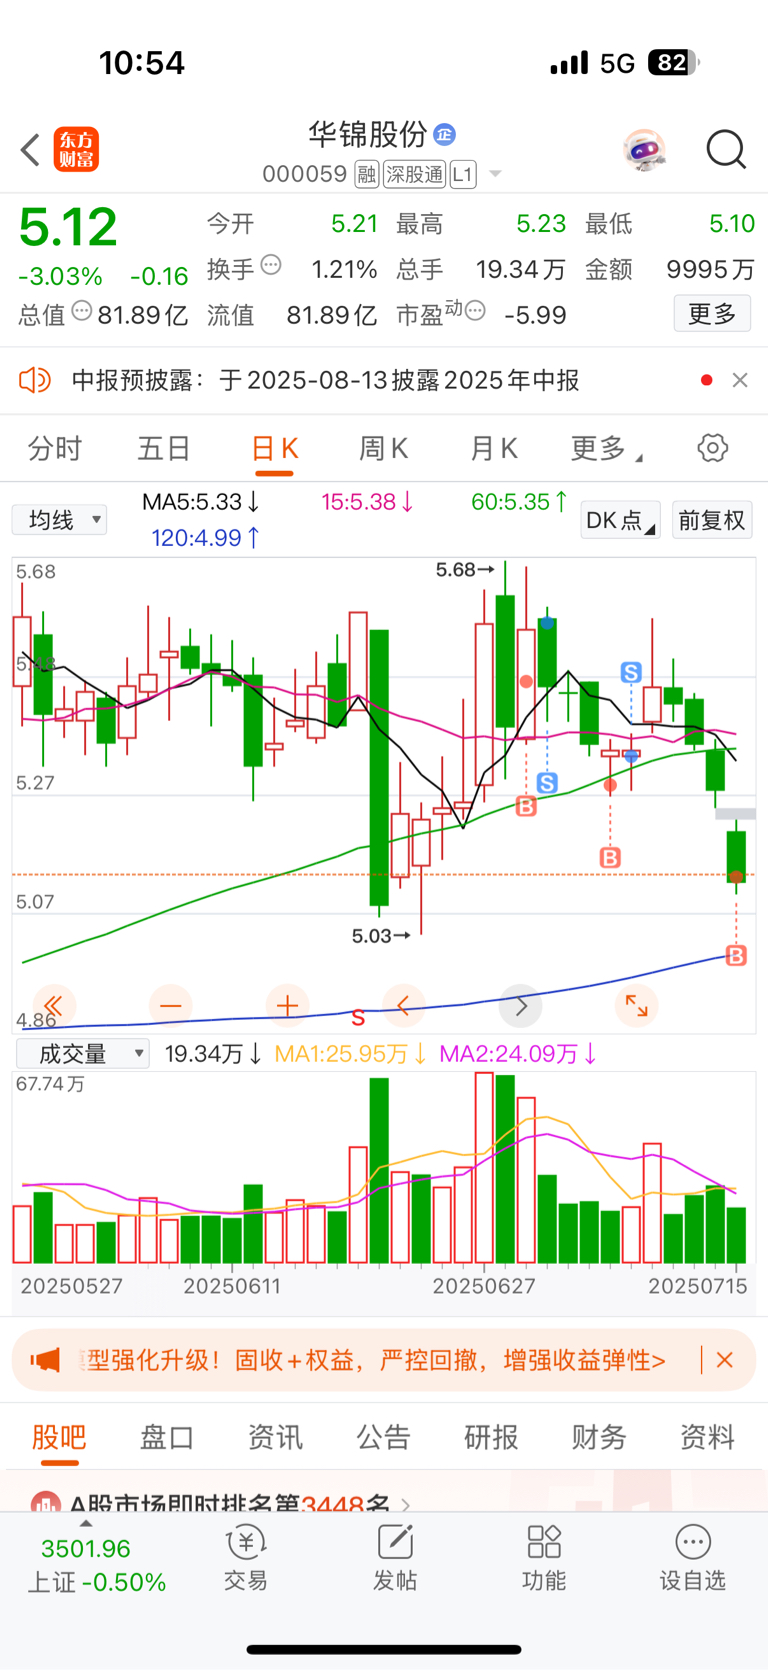
Task: Switch to the 五日 tab
Action: click(164, 448)
